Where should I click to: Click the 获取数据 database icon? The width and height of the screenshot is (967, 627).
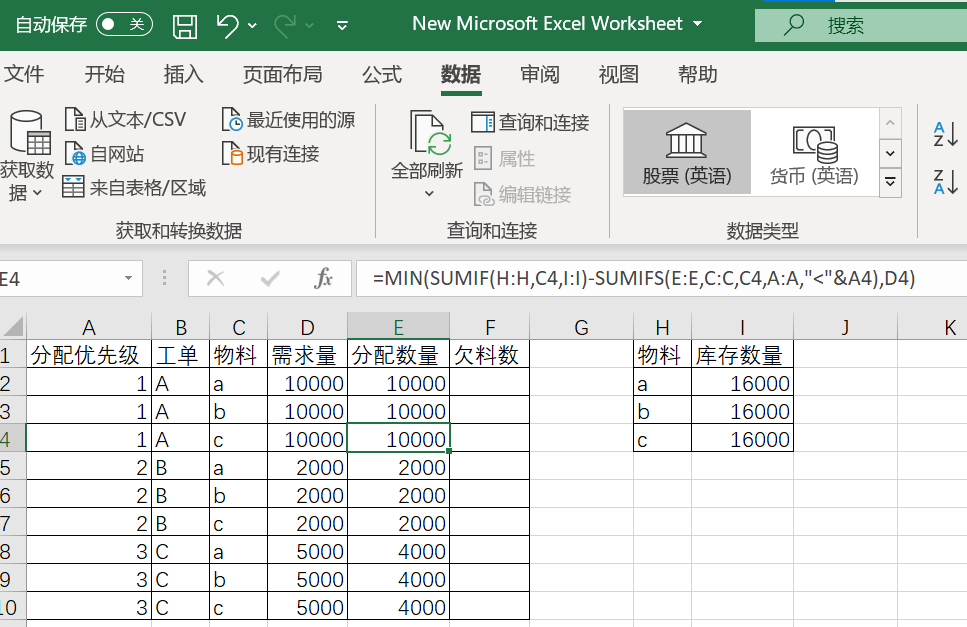click(x=30, y=131)
